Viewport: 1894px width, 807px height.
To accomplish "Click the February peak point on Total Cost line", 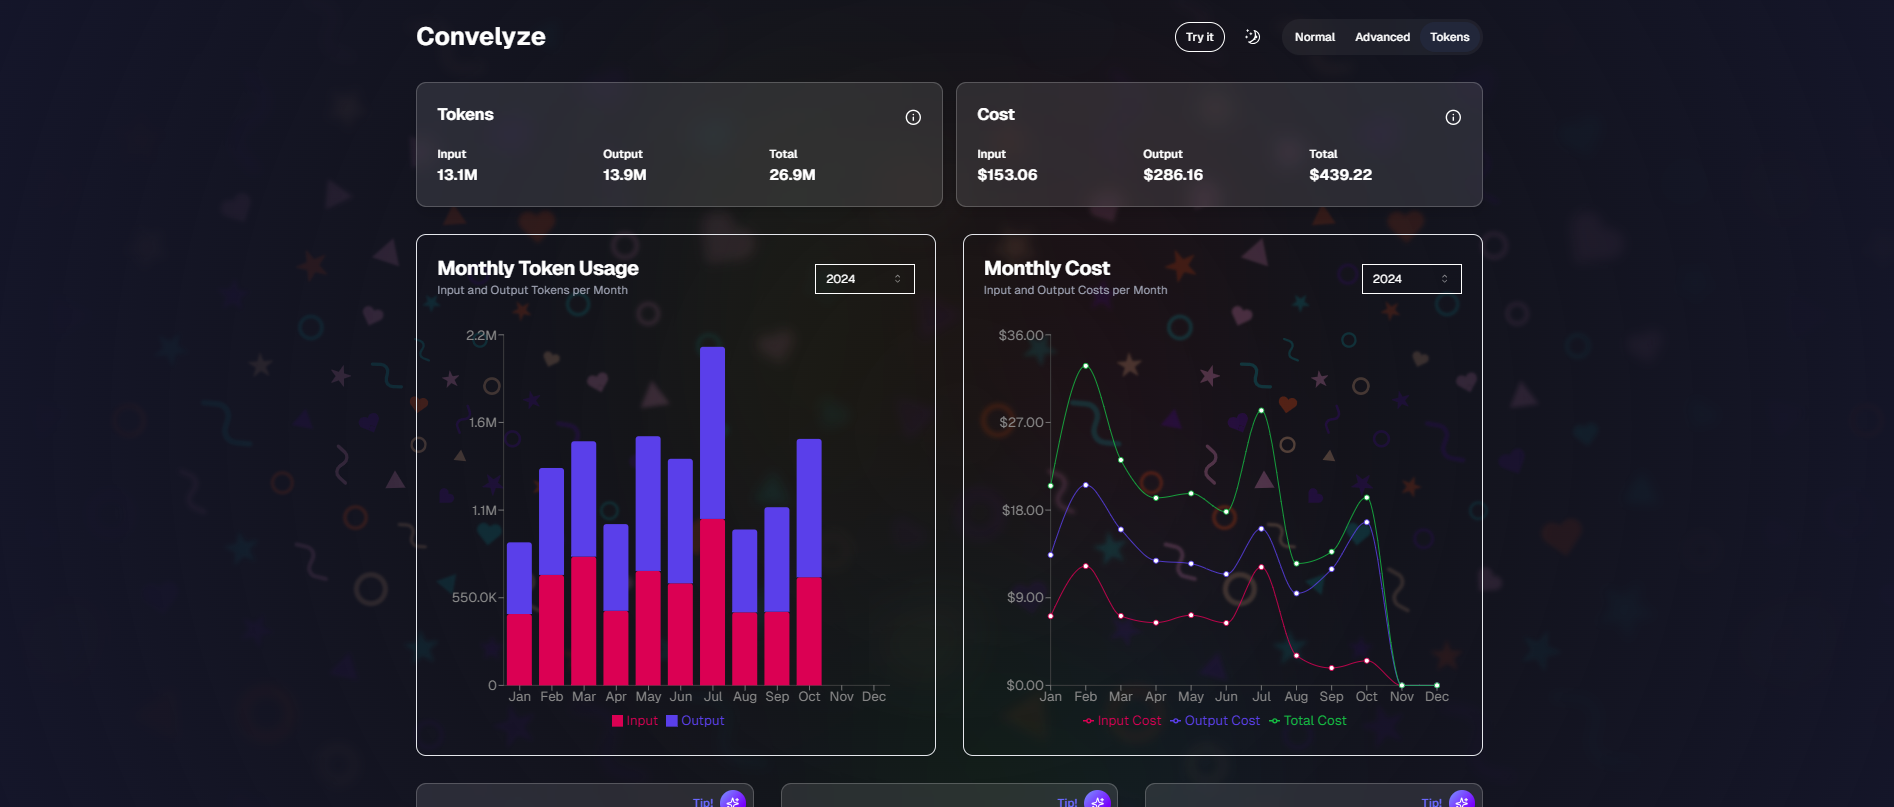I will pyautogui.click(x=1085, y=366).
